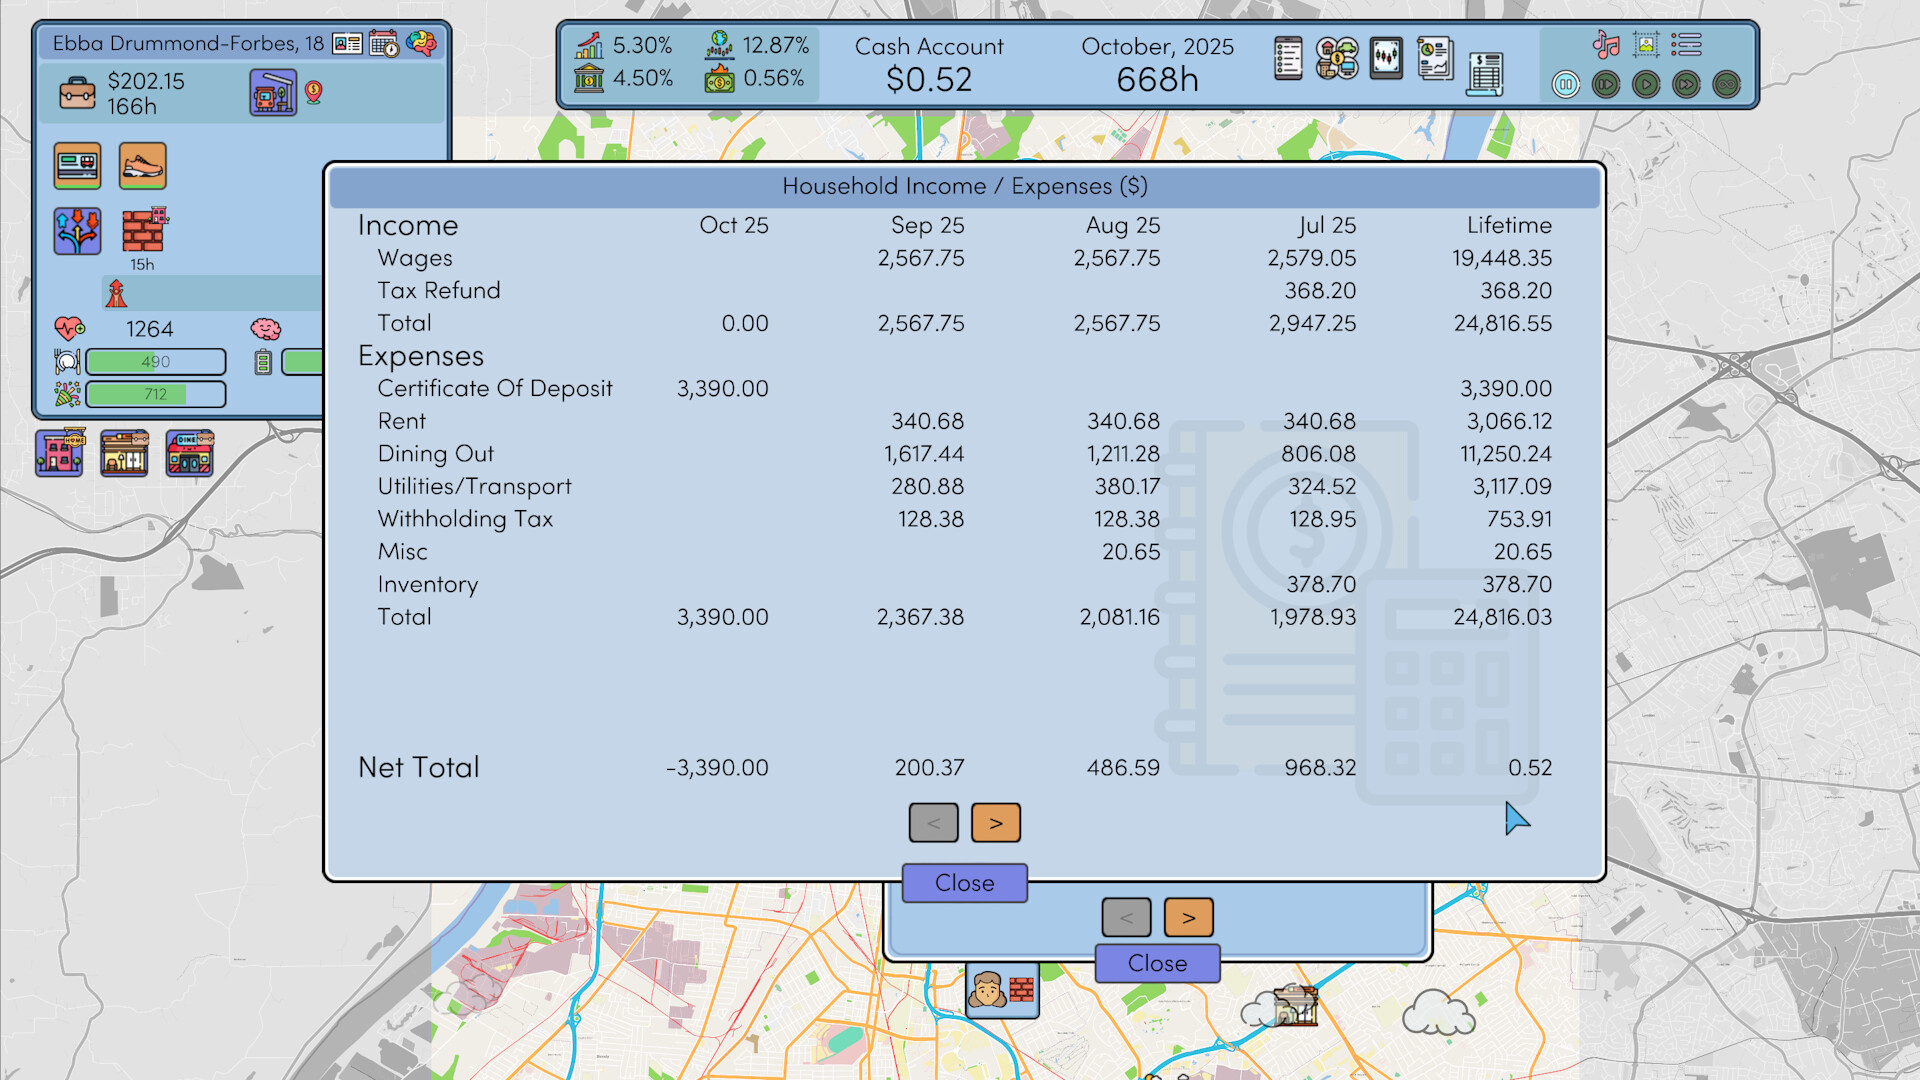Click the orange running shoe icon

point(142,166)
